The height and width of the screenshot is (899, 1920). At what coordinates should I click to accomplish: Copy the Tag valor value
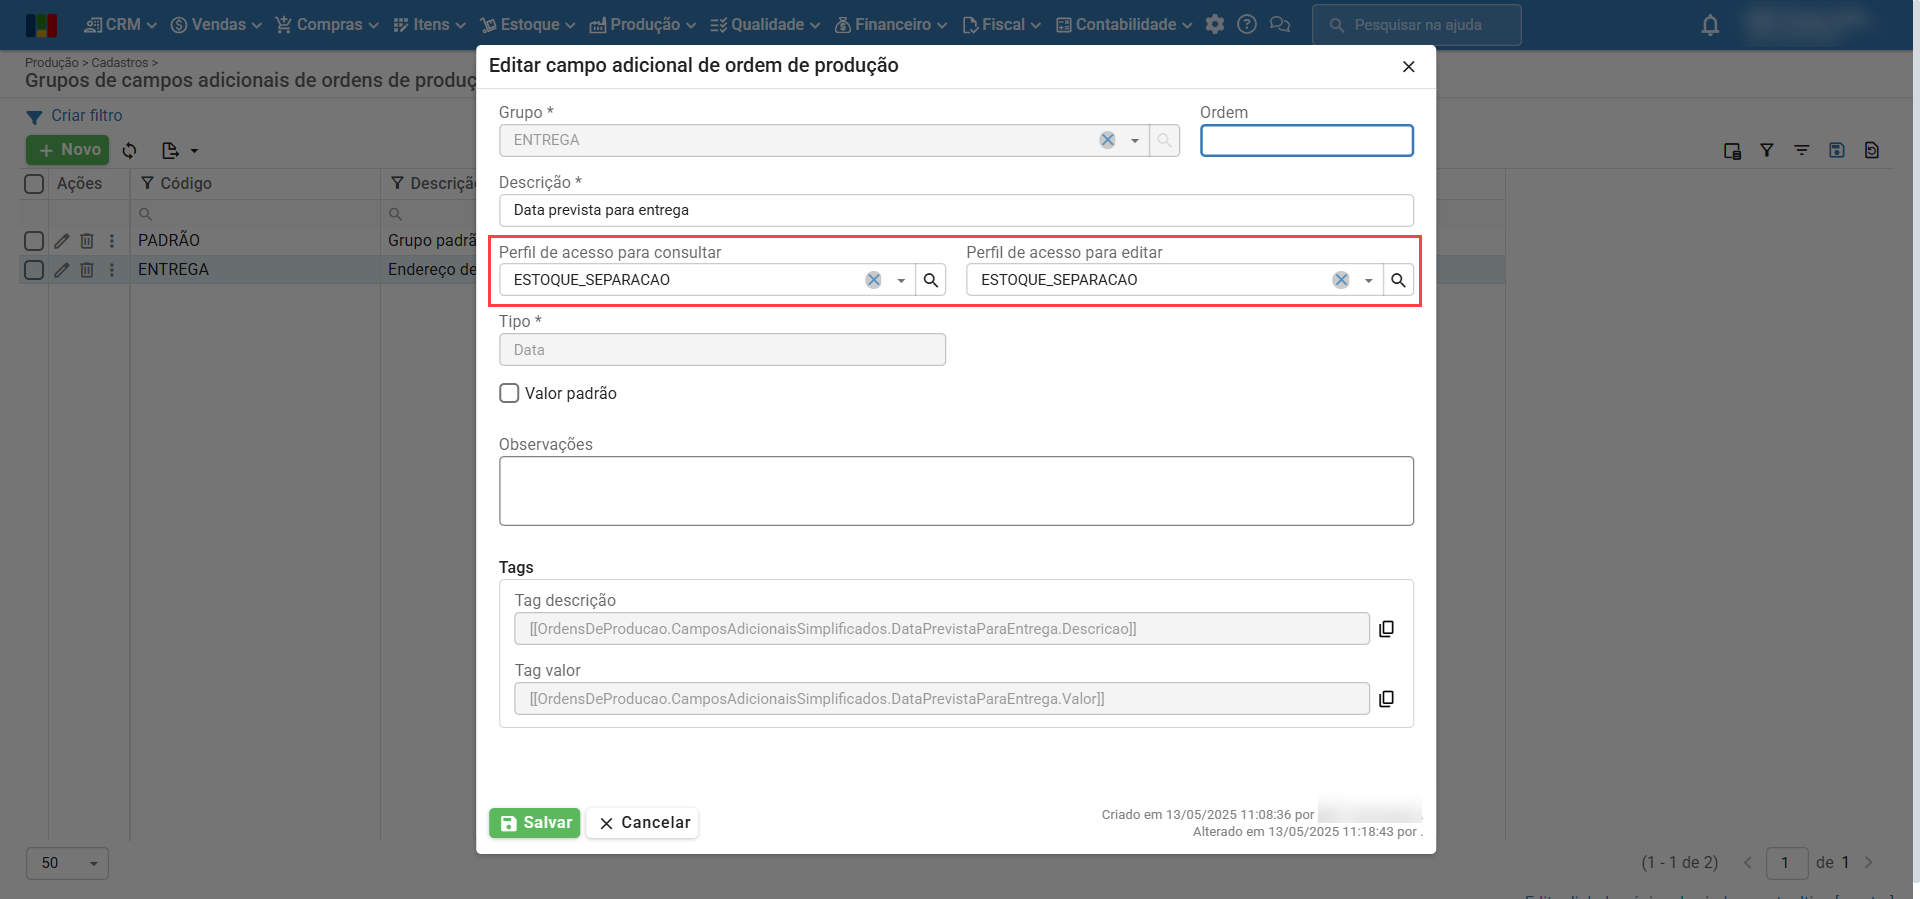coord(1386,699)
